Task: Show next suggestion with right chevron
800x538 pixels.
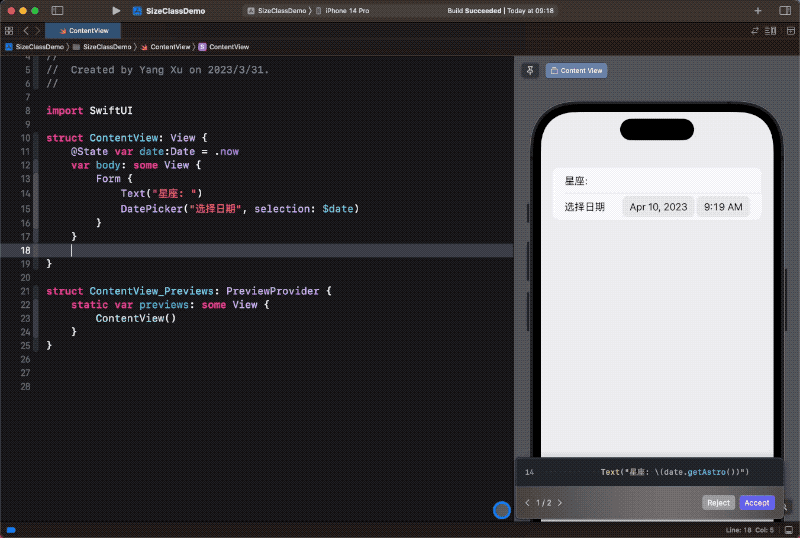Action: [x=560, y=503]
